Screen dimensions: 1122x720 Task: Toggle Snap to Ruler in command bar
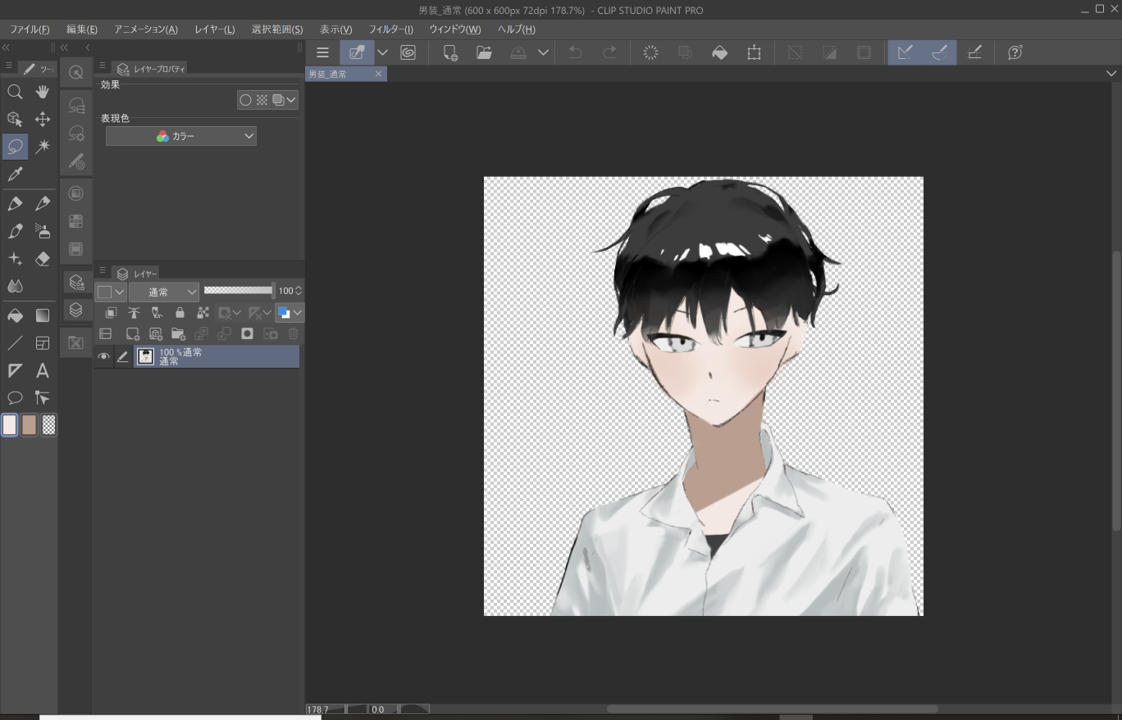[x=905, y=53]
